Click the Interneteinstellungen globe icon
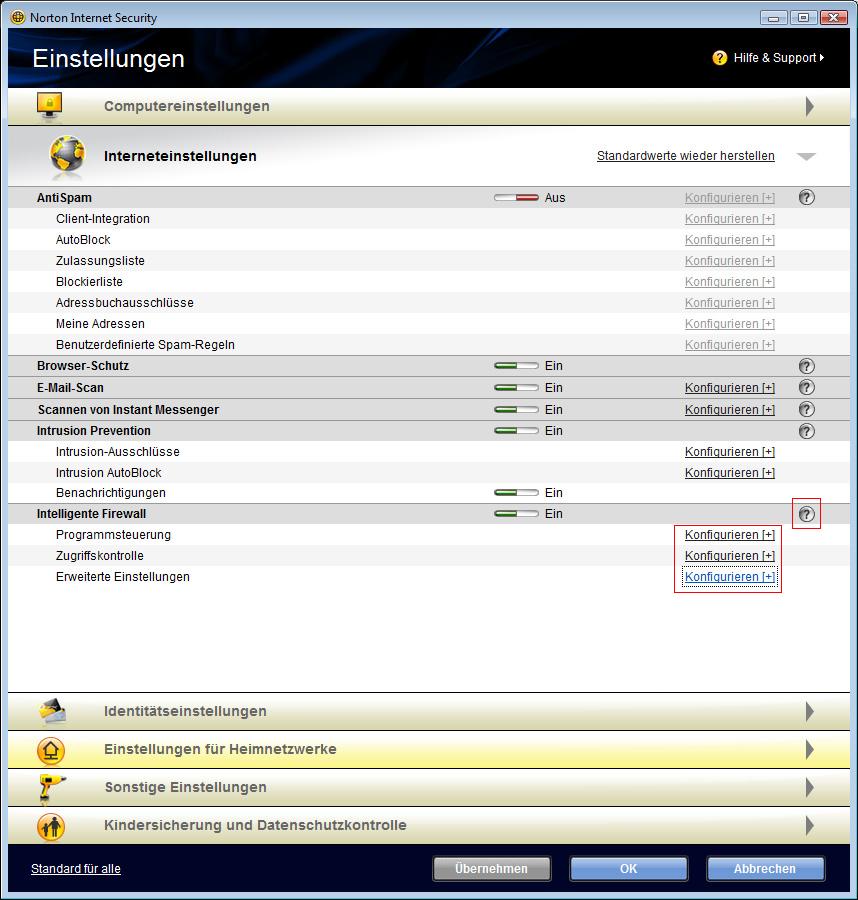 click(x=67, y=155)
